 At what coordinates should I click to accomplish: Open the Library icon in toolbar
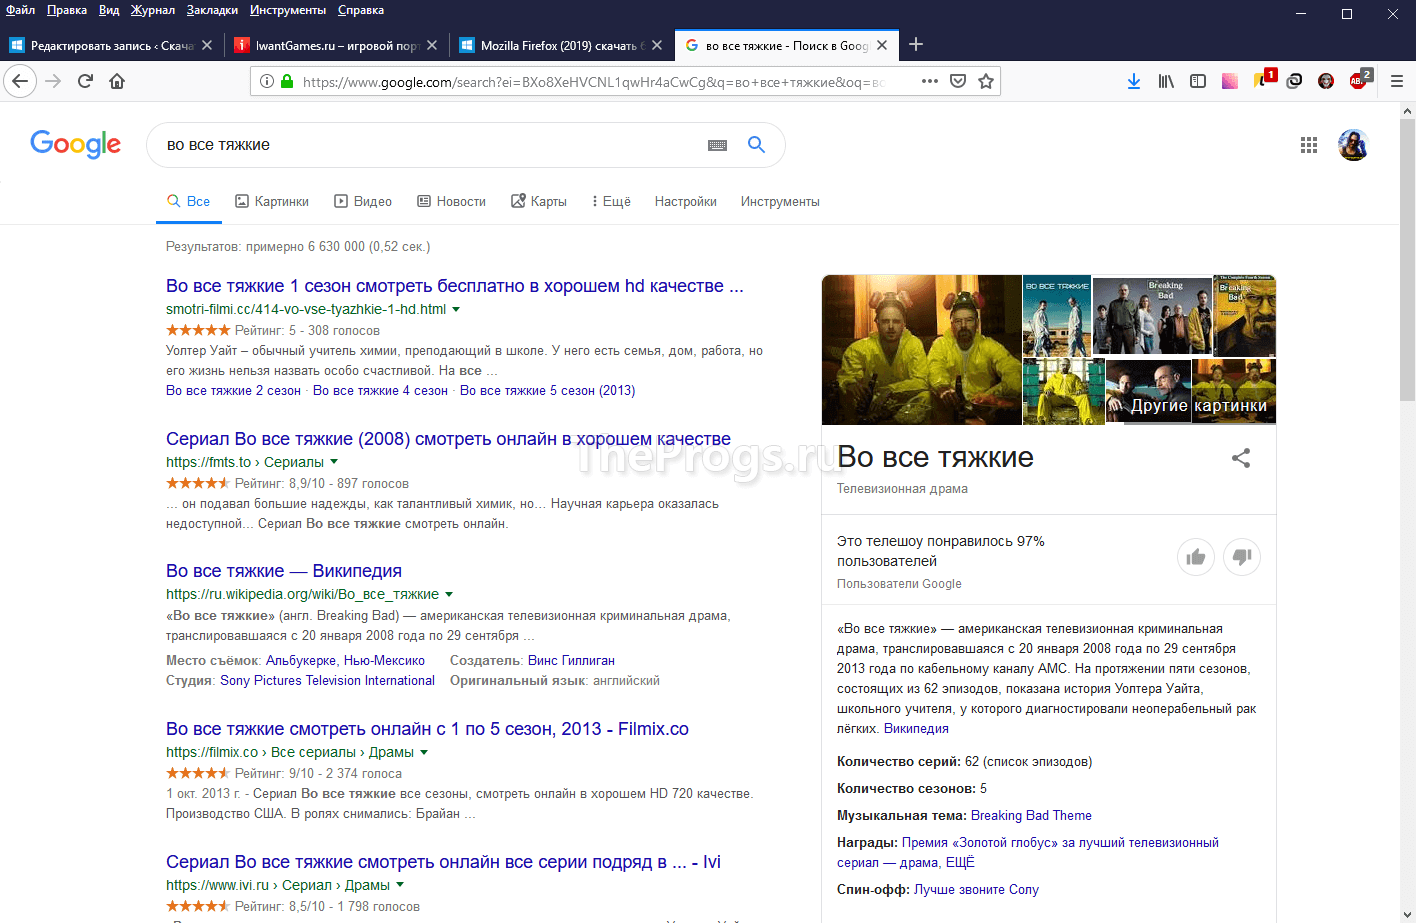pos(1166,81)
